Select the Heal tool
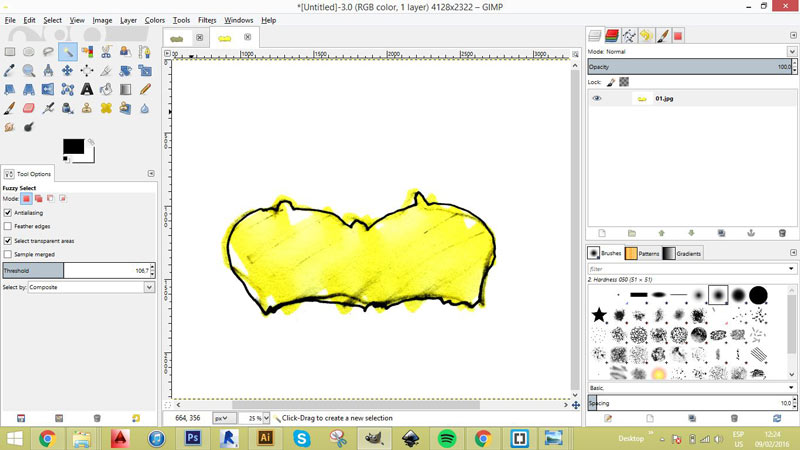This screenshot has width=800, height=450. pos(106,108)
